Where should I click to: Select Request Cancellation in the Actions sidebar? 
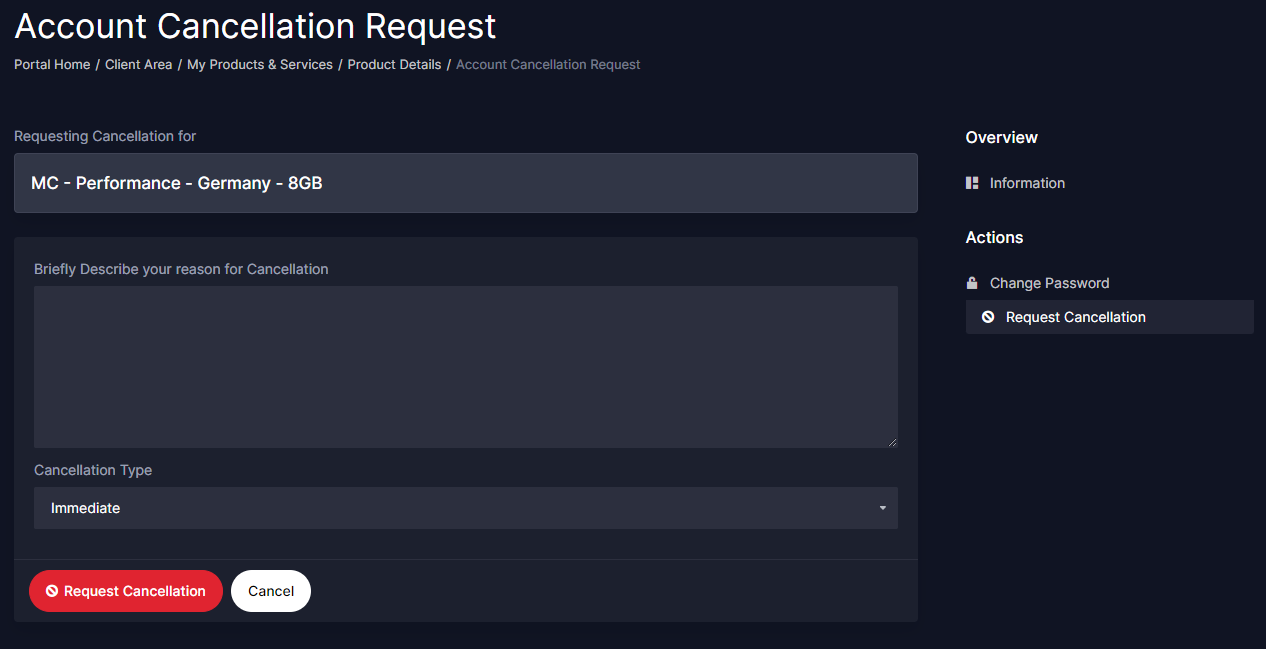[x=1075, y=317]
